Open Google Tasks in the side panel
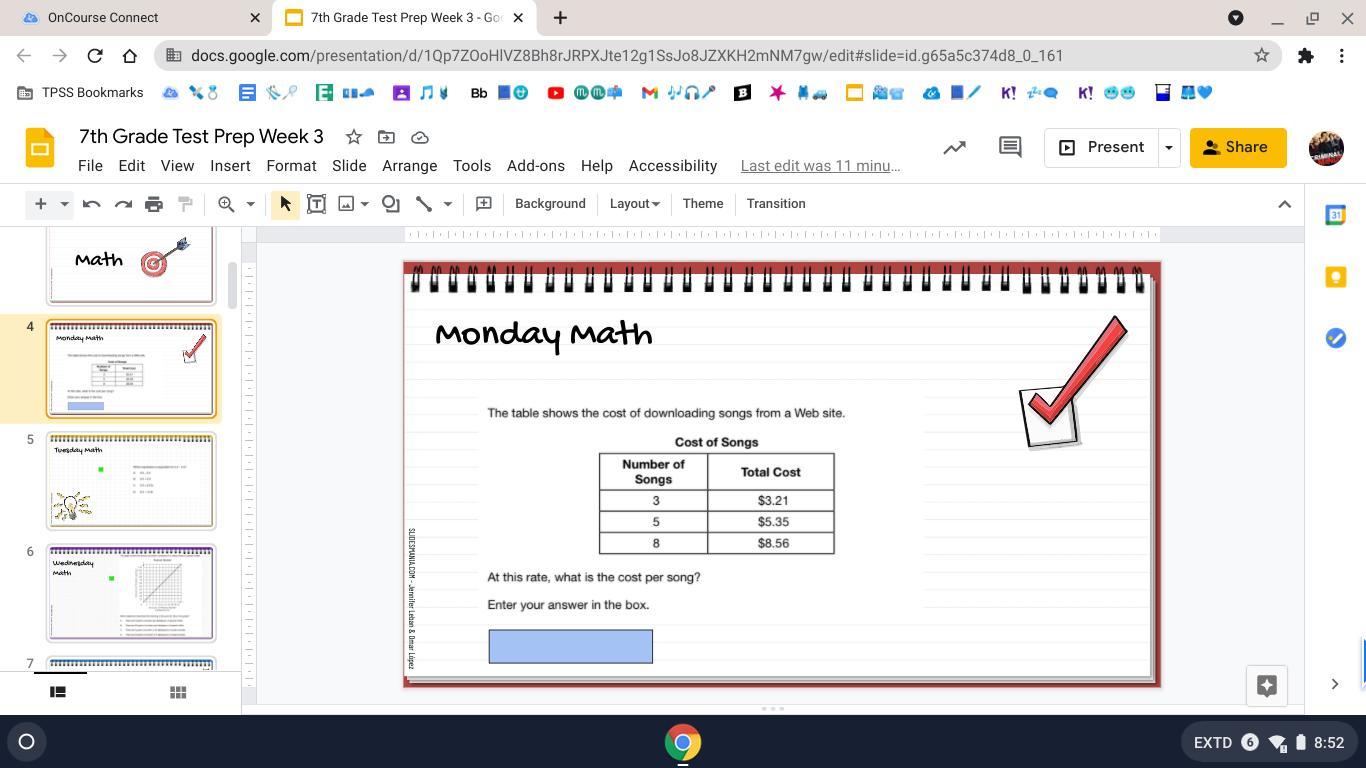Image resolution: width=1366 pixels, height=768 pixels. tap(1335, 339)
